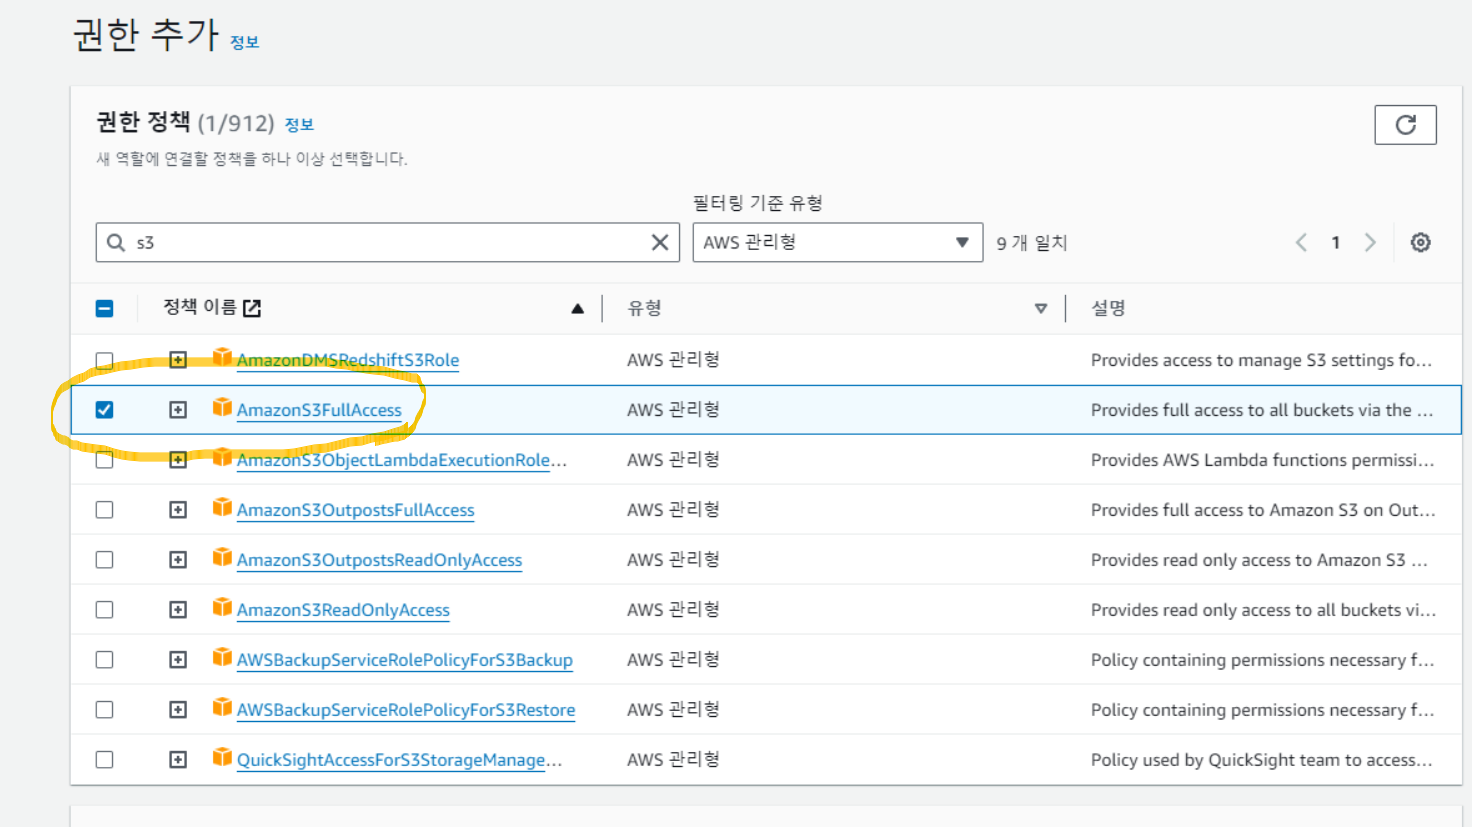Viewport: 1472px width, 827px height.
Task: Click policy cube icon for AmazonS3OutpostsFullAccess
Action: pos(222,508)
